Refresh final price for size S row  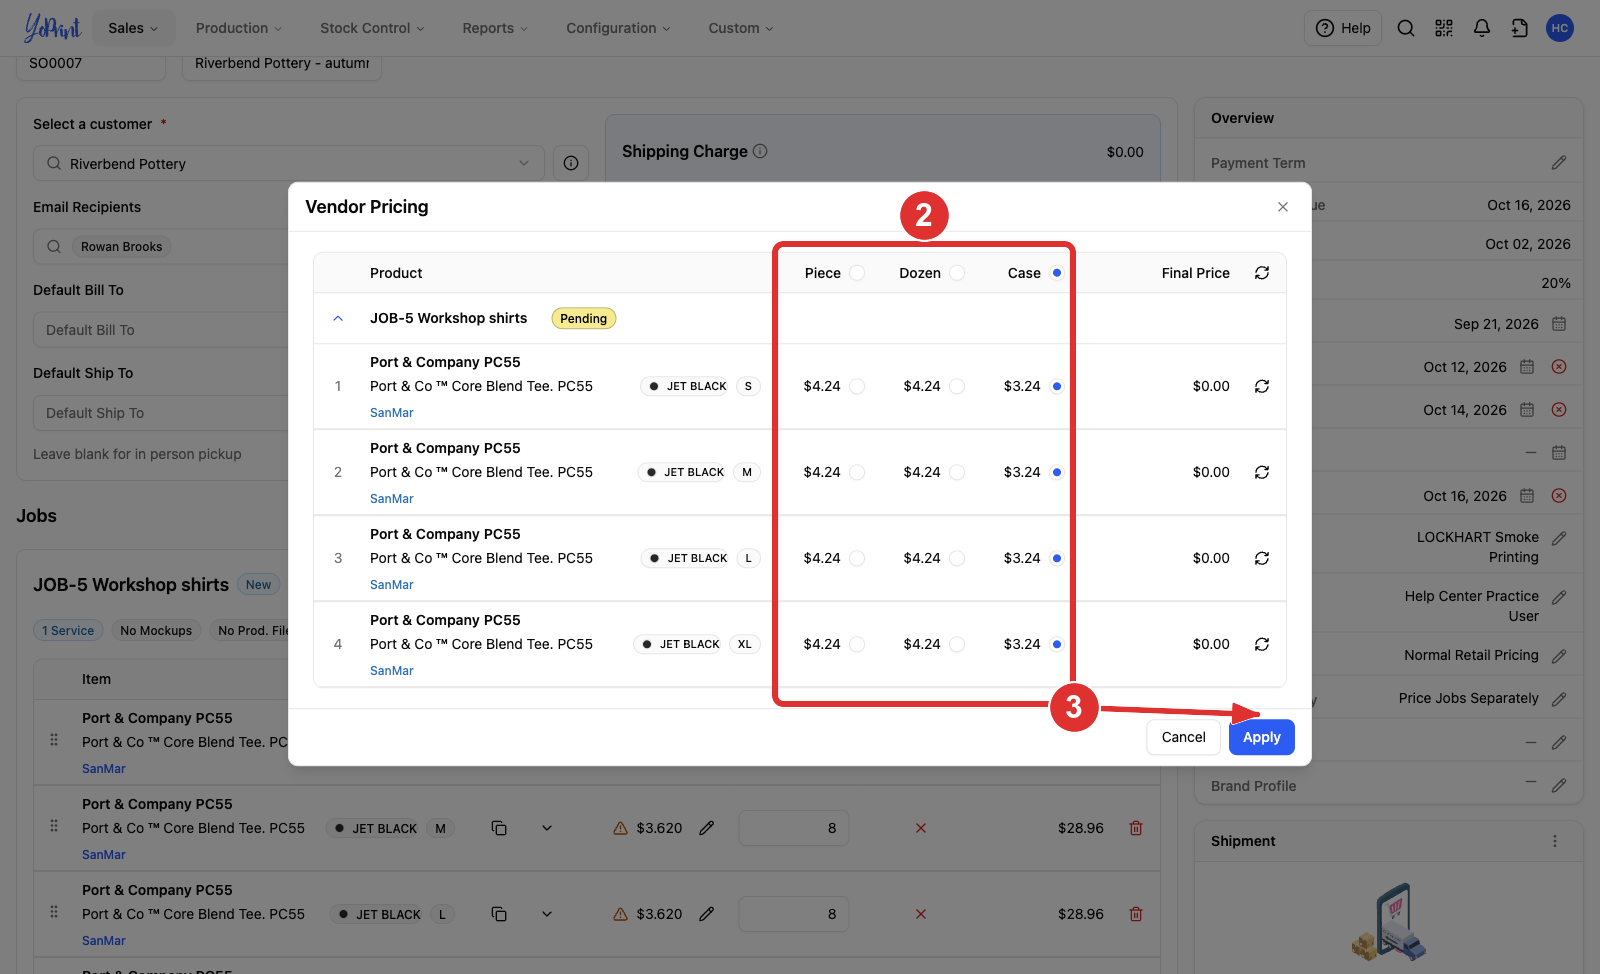click(x=1262, y=386)
